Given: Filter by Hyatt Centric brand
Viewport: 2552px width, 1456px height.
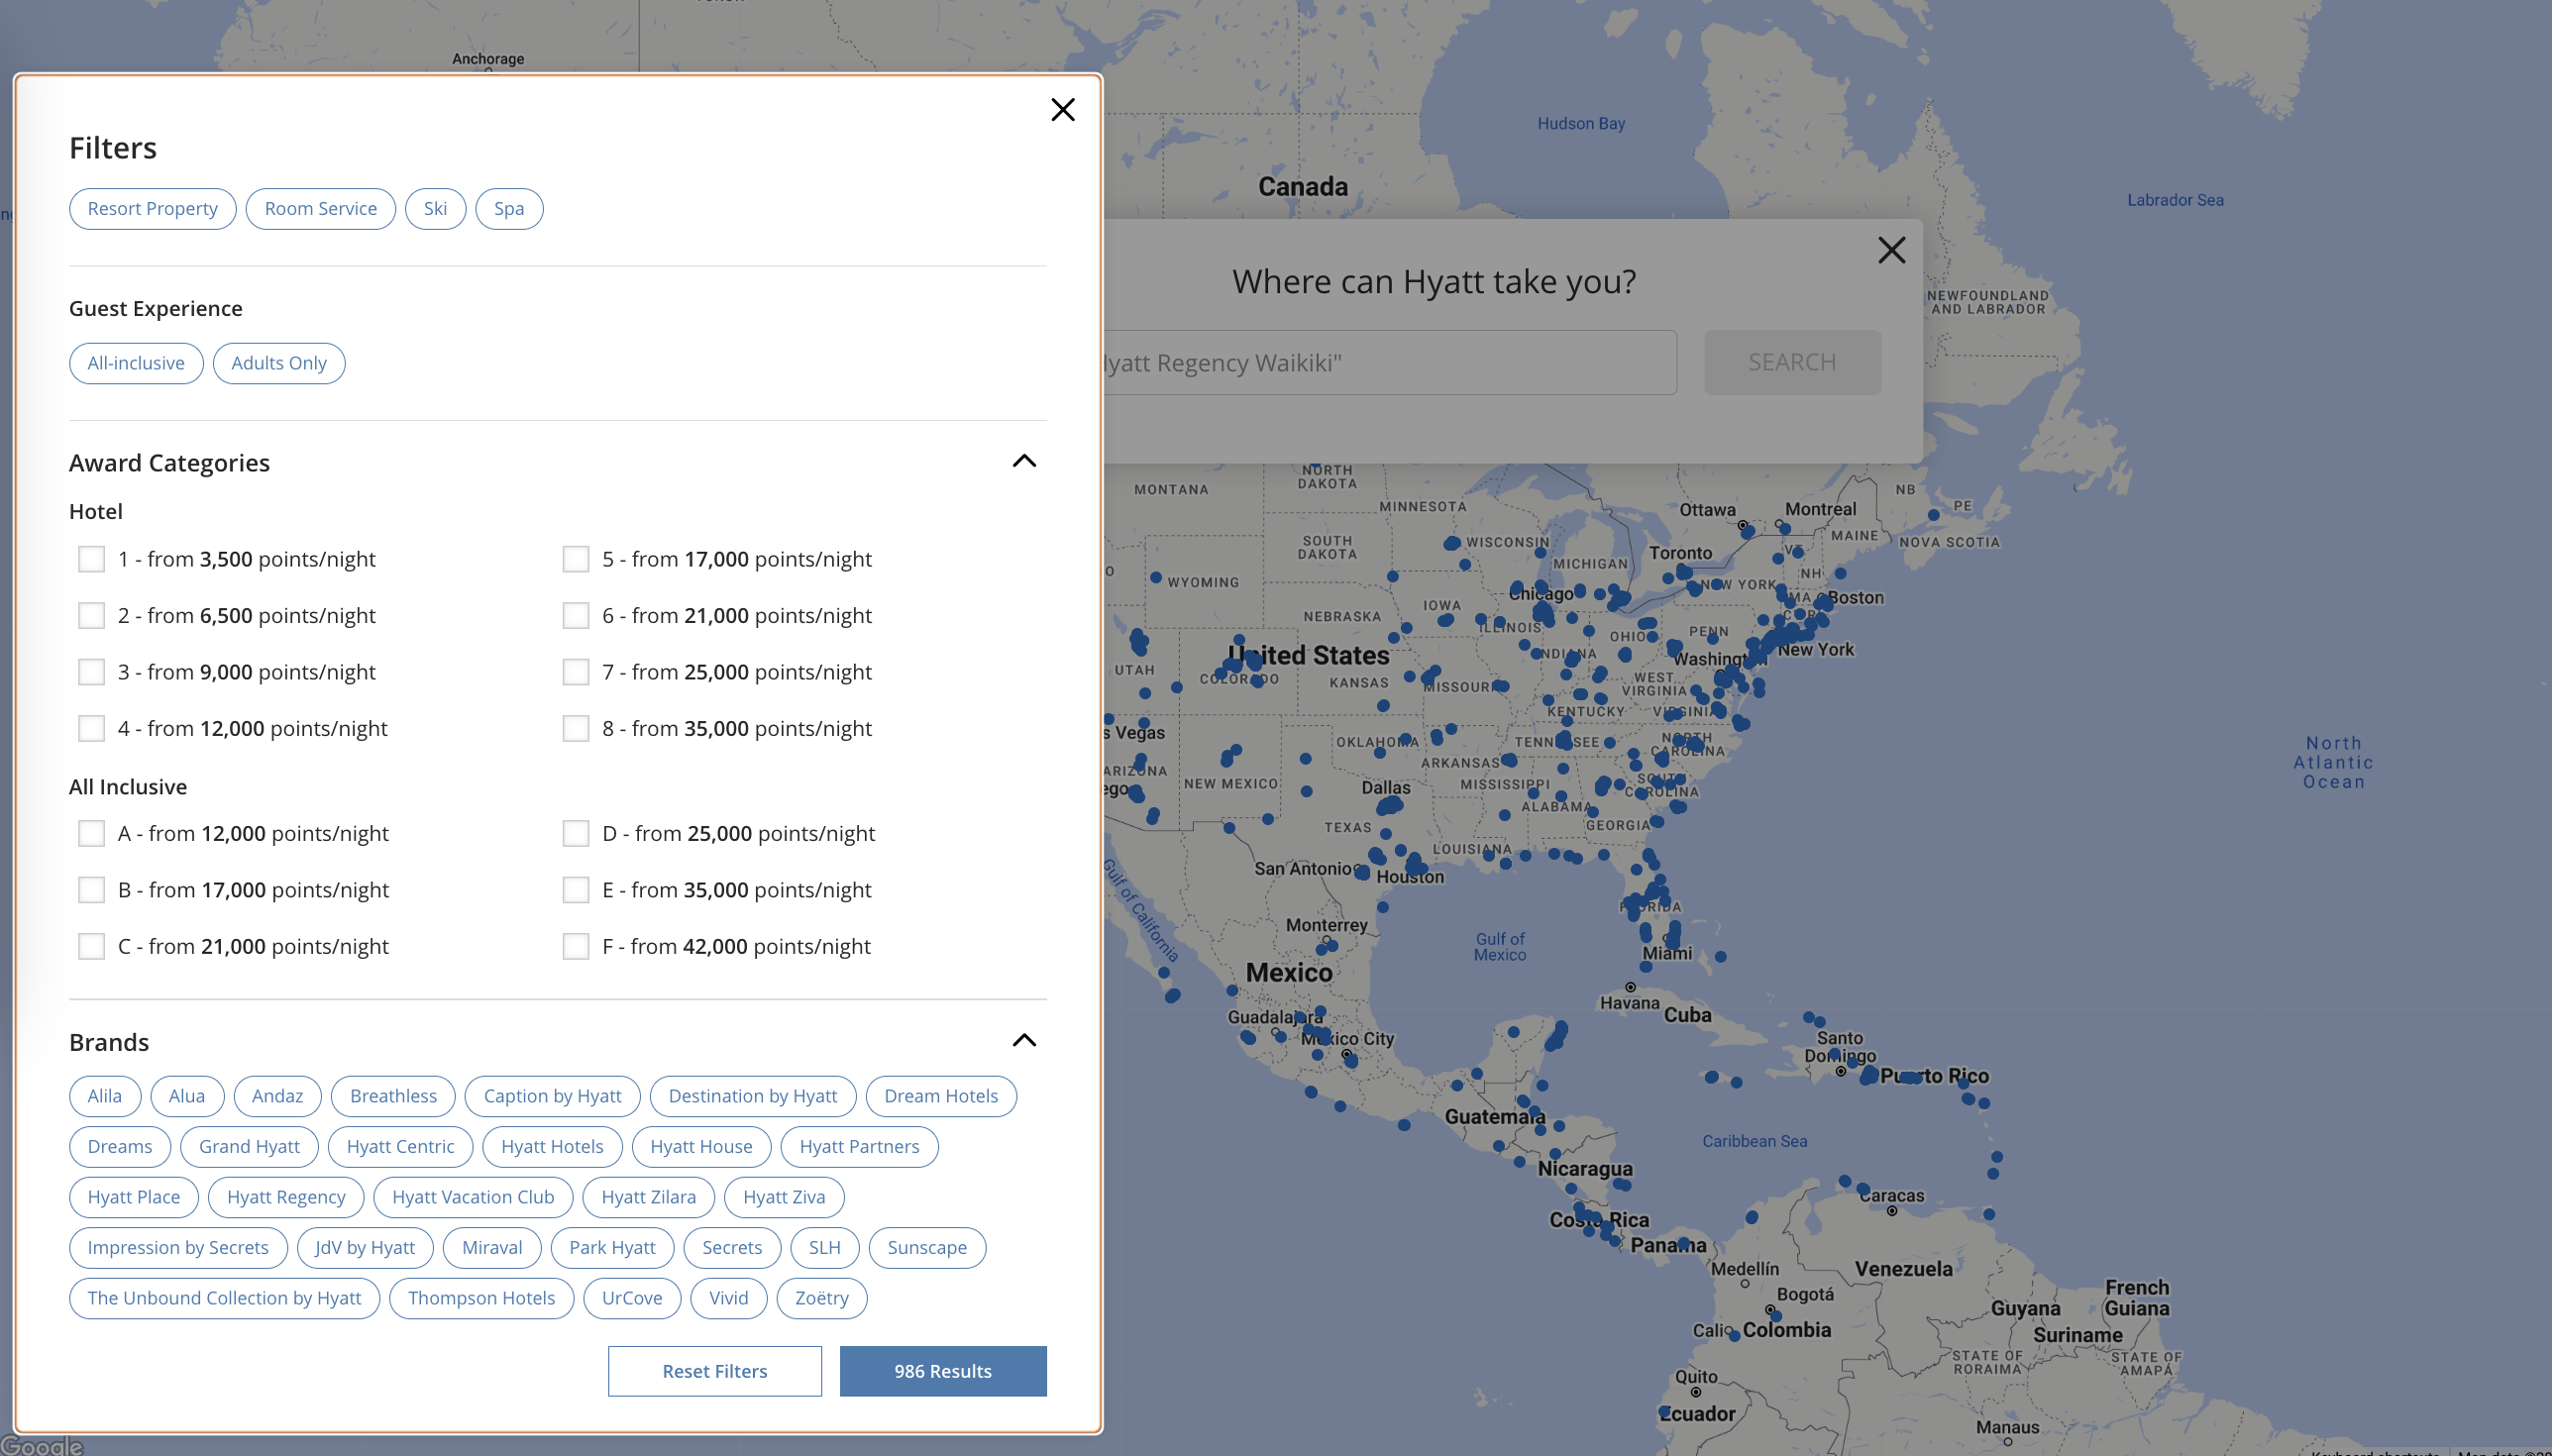Looking at the screenshot, I should [400, 1147].
